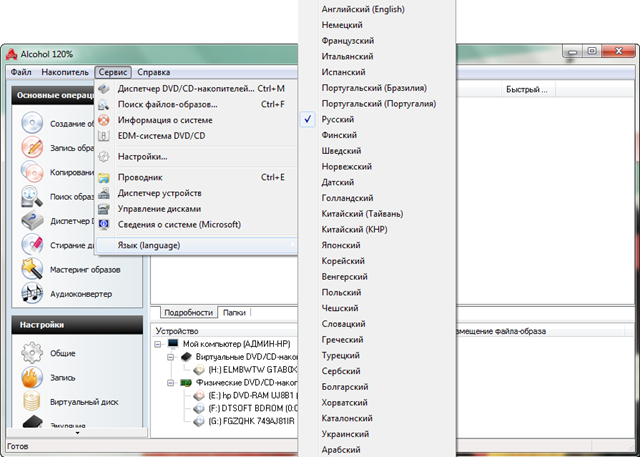The image size is (640, 457).
Task: Click the sidebar scroll-down arrow
Action: tap(77, 433)
